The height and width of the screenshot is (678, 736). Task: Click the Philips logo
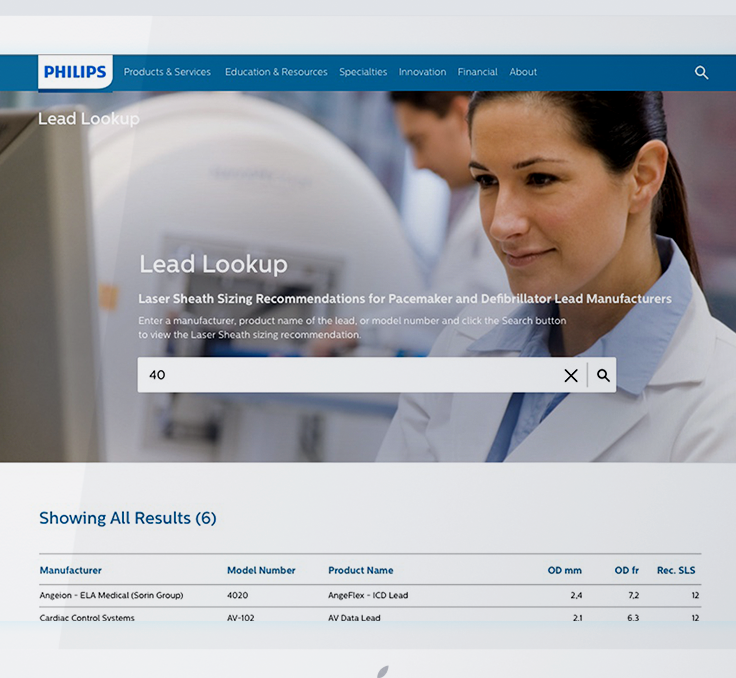click(x=75, y=72)
